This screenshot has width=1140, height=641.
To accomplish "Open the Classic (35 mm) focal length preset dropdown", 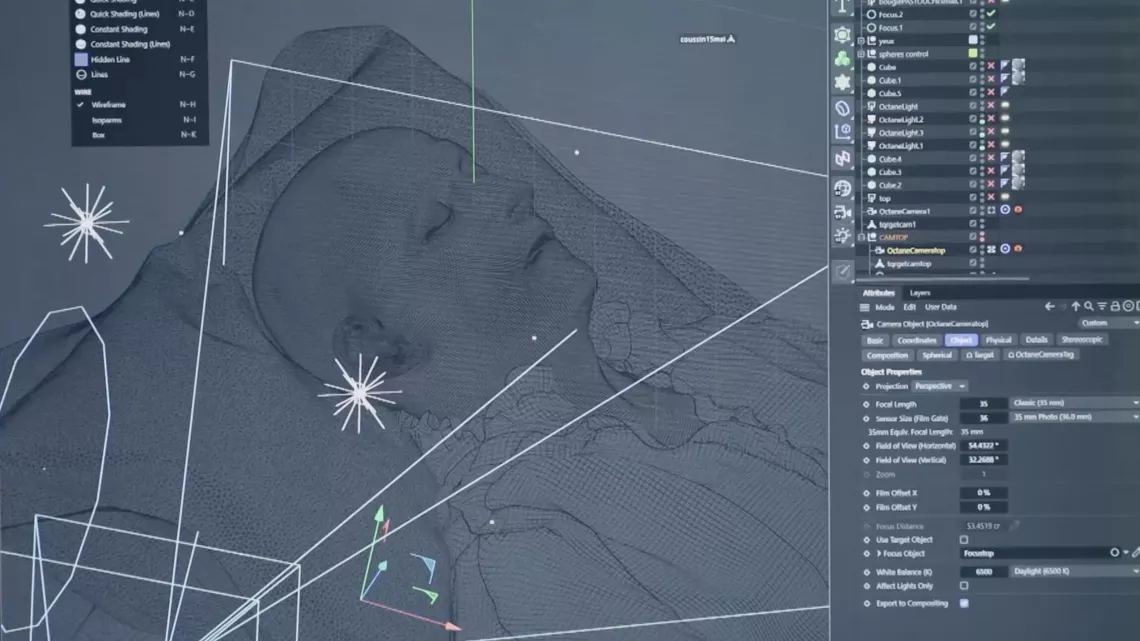I will 1075,403.
